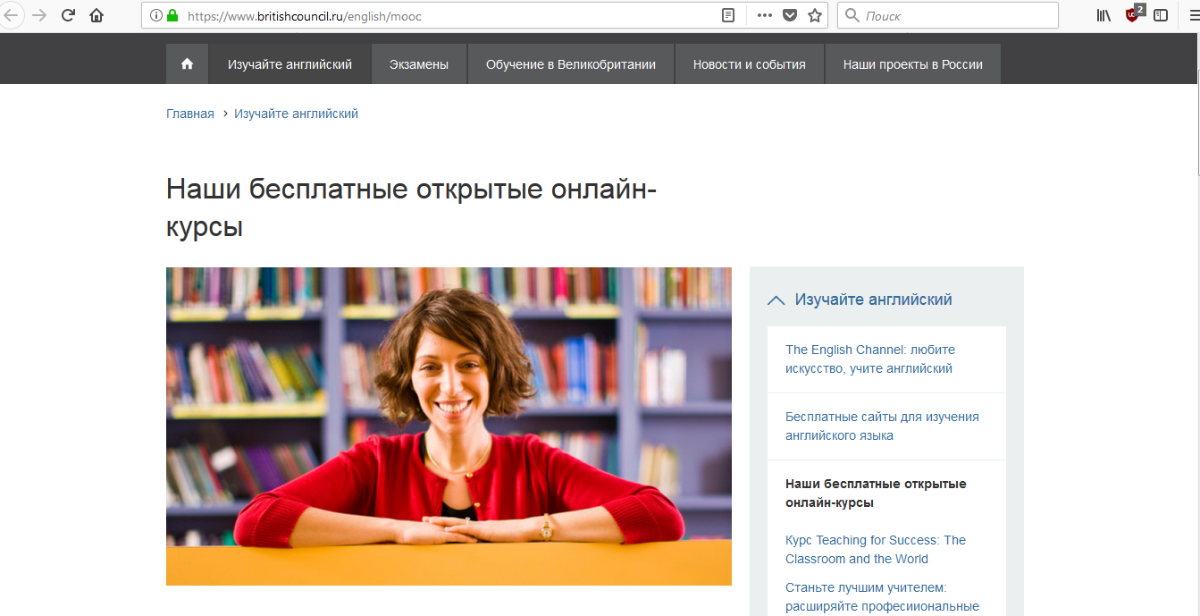Screen dimensions: 1200x616
Task: Bookmark this page with the star icon
Action: coord(815,16)
